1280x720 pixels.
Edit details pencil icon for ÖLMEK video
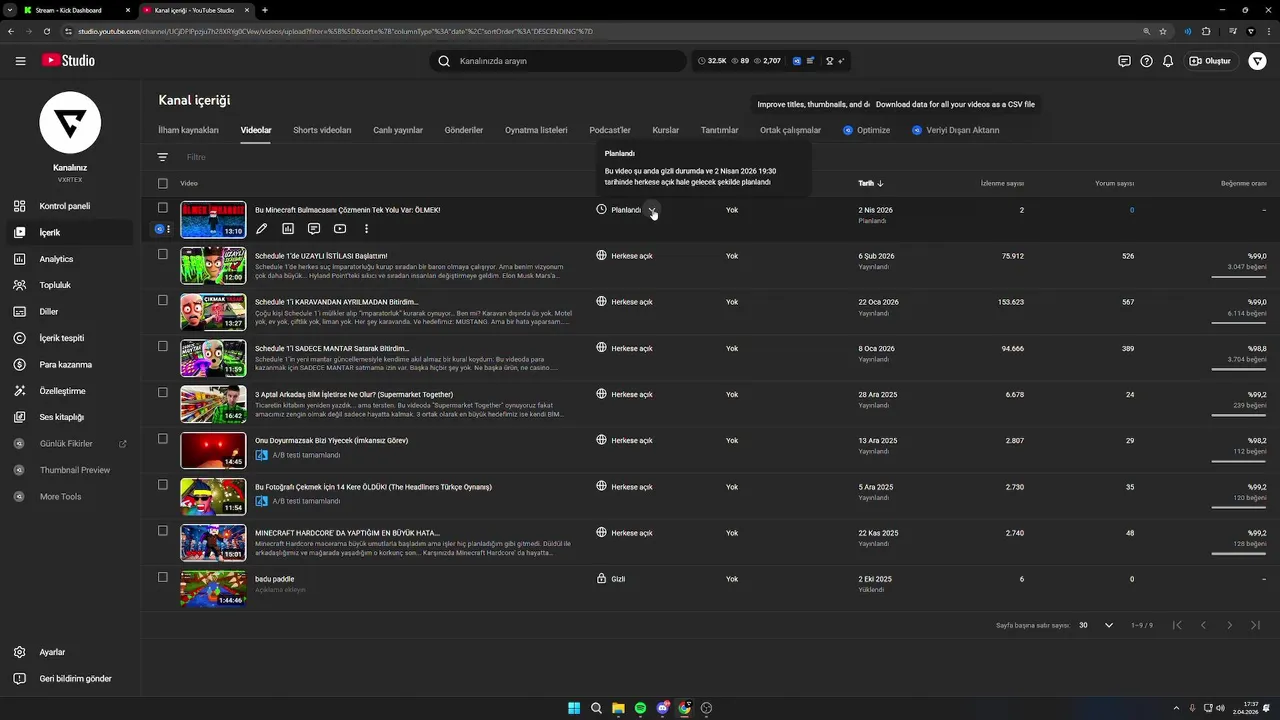click(x=262, y=229)
